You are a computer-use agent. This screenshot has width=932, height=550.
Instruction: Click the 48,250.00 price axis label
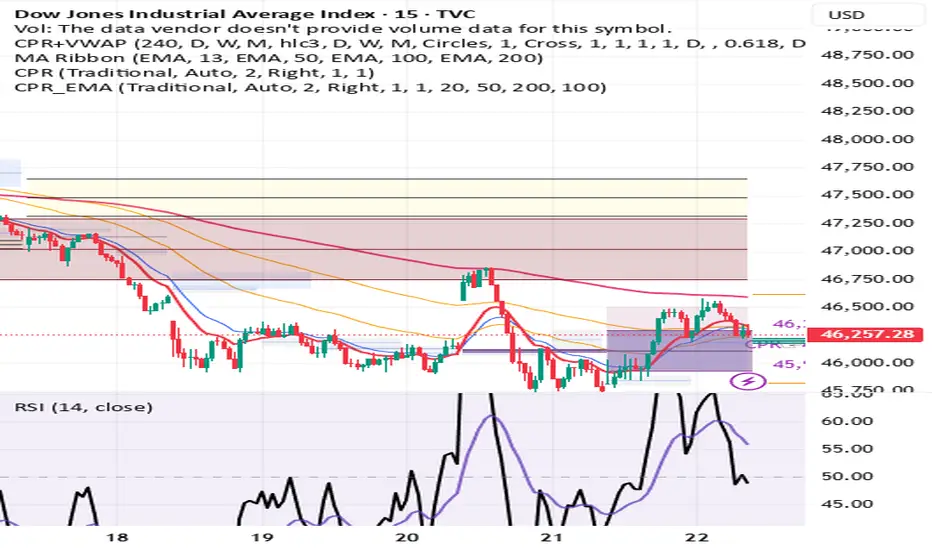point(867,111)
